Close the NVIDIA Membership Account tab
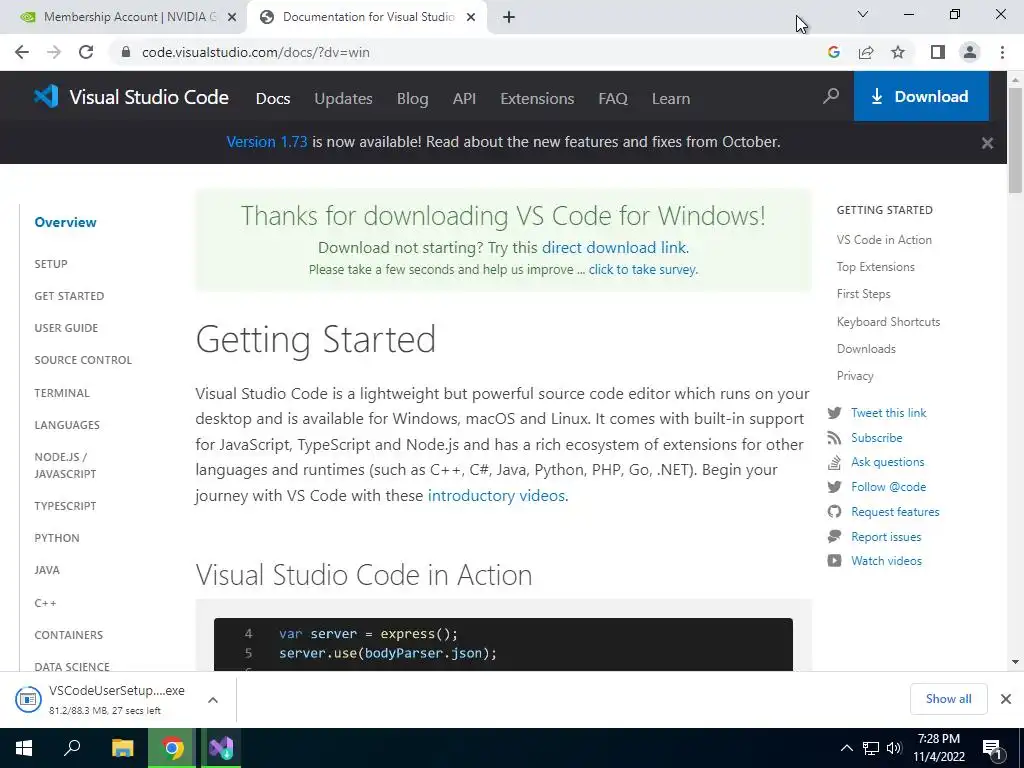 (232, 17)
